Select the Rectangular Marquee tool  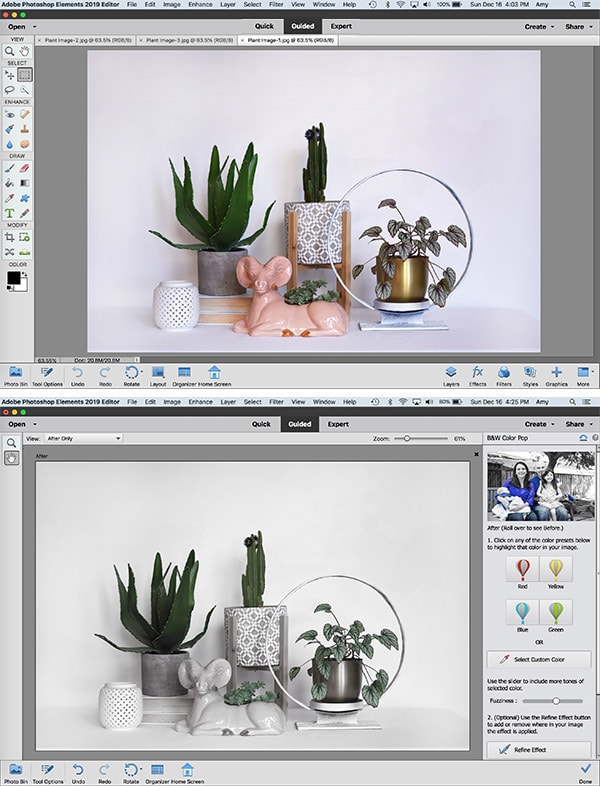[24, 75]
